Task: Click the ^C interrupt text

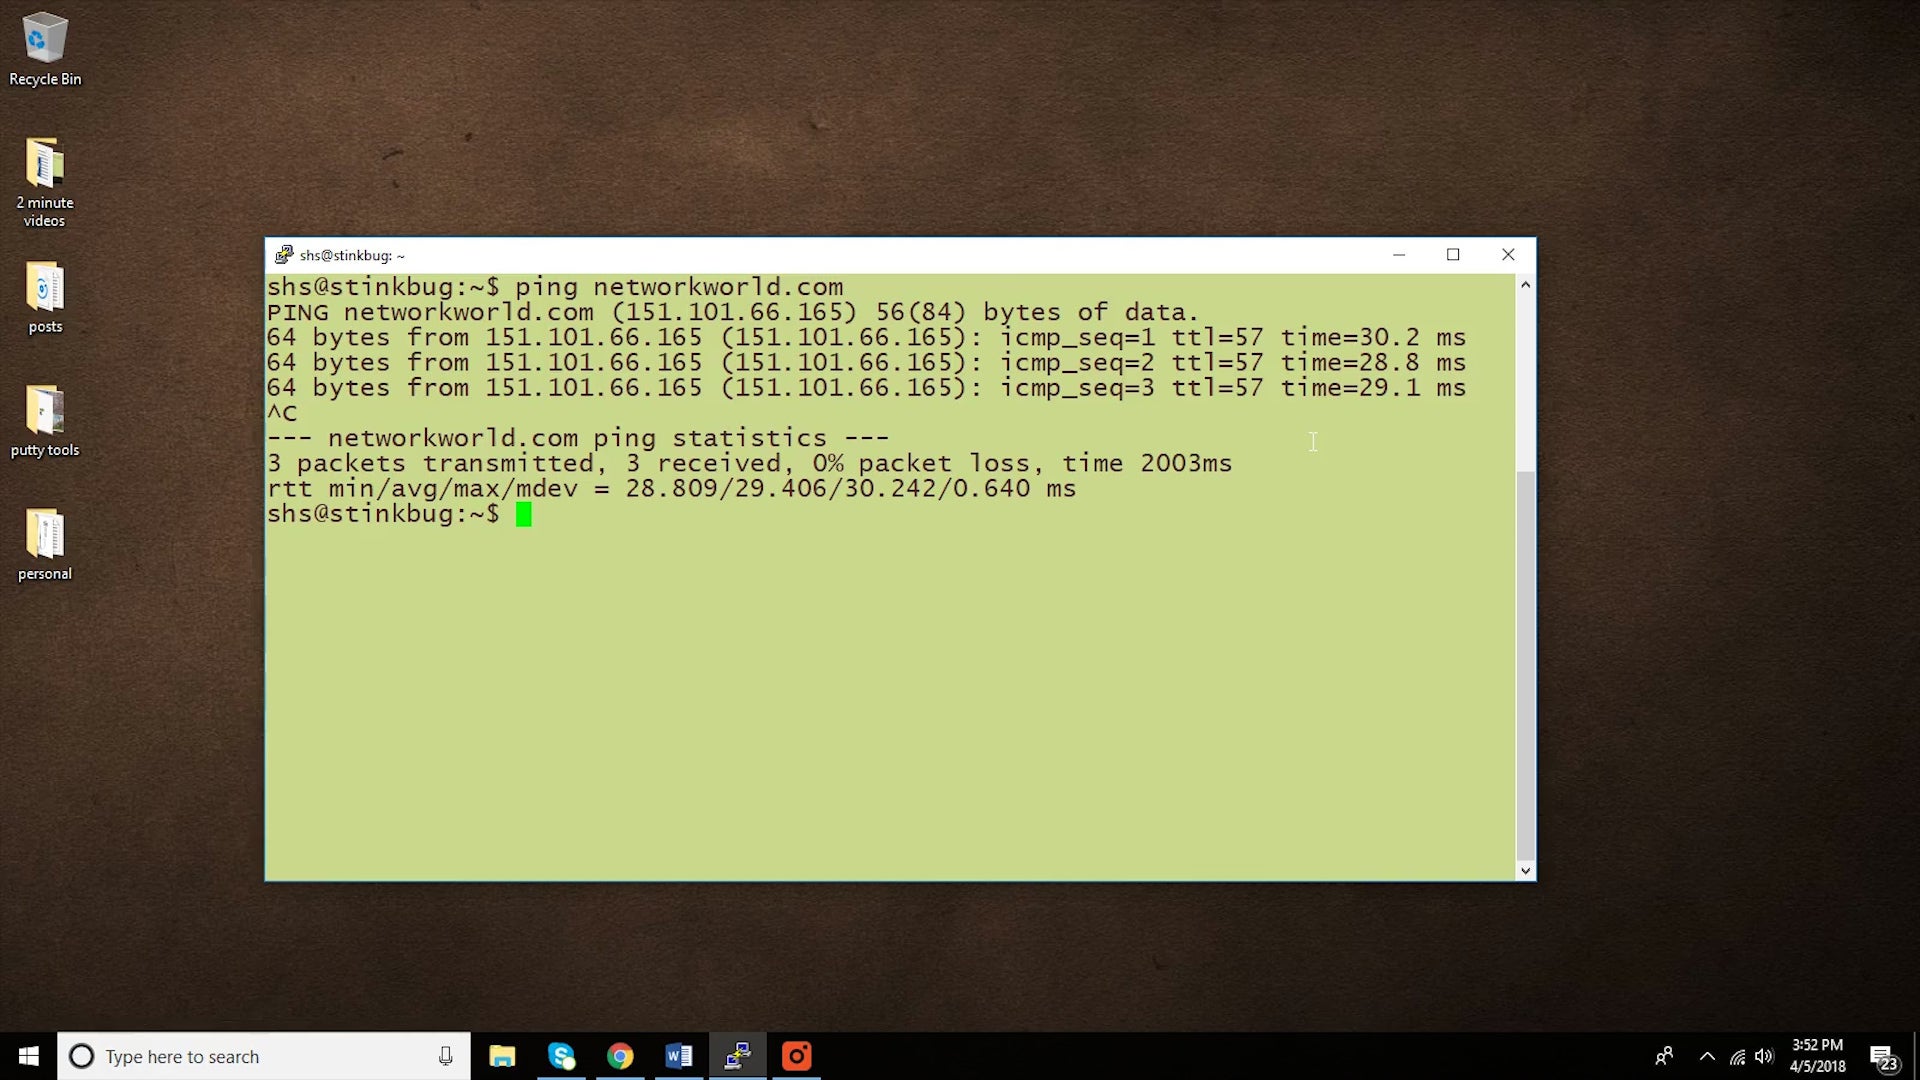Action: click(282, 413)
